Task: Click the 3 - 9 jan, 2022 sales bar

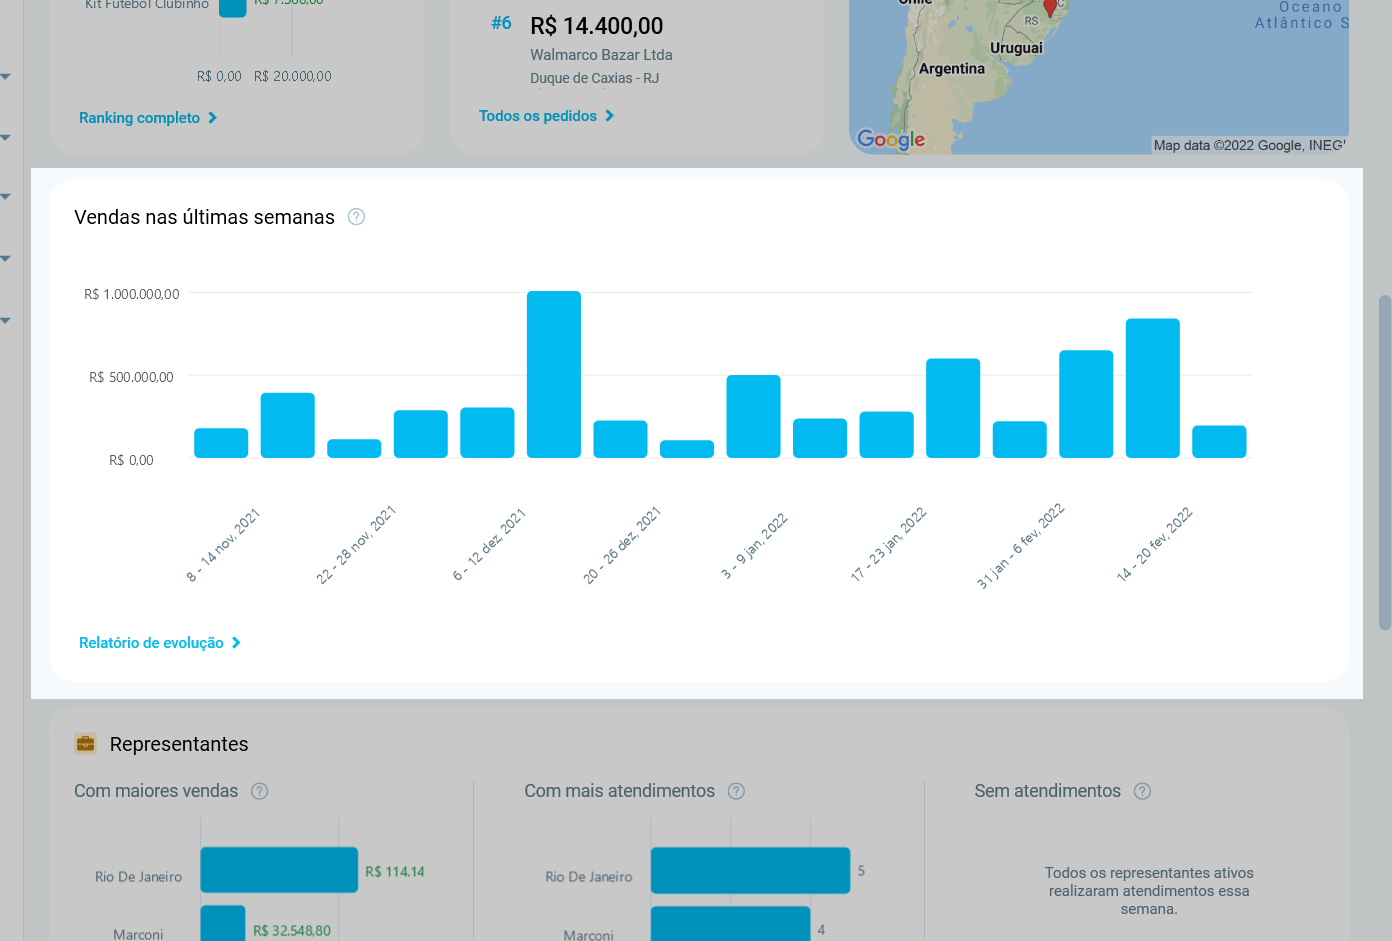Action: tap(753, 416)
